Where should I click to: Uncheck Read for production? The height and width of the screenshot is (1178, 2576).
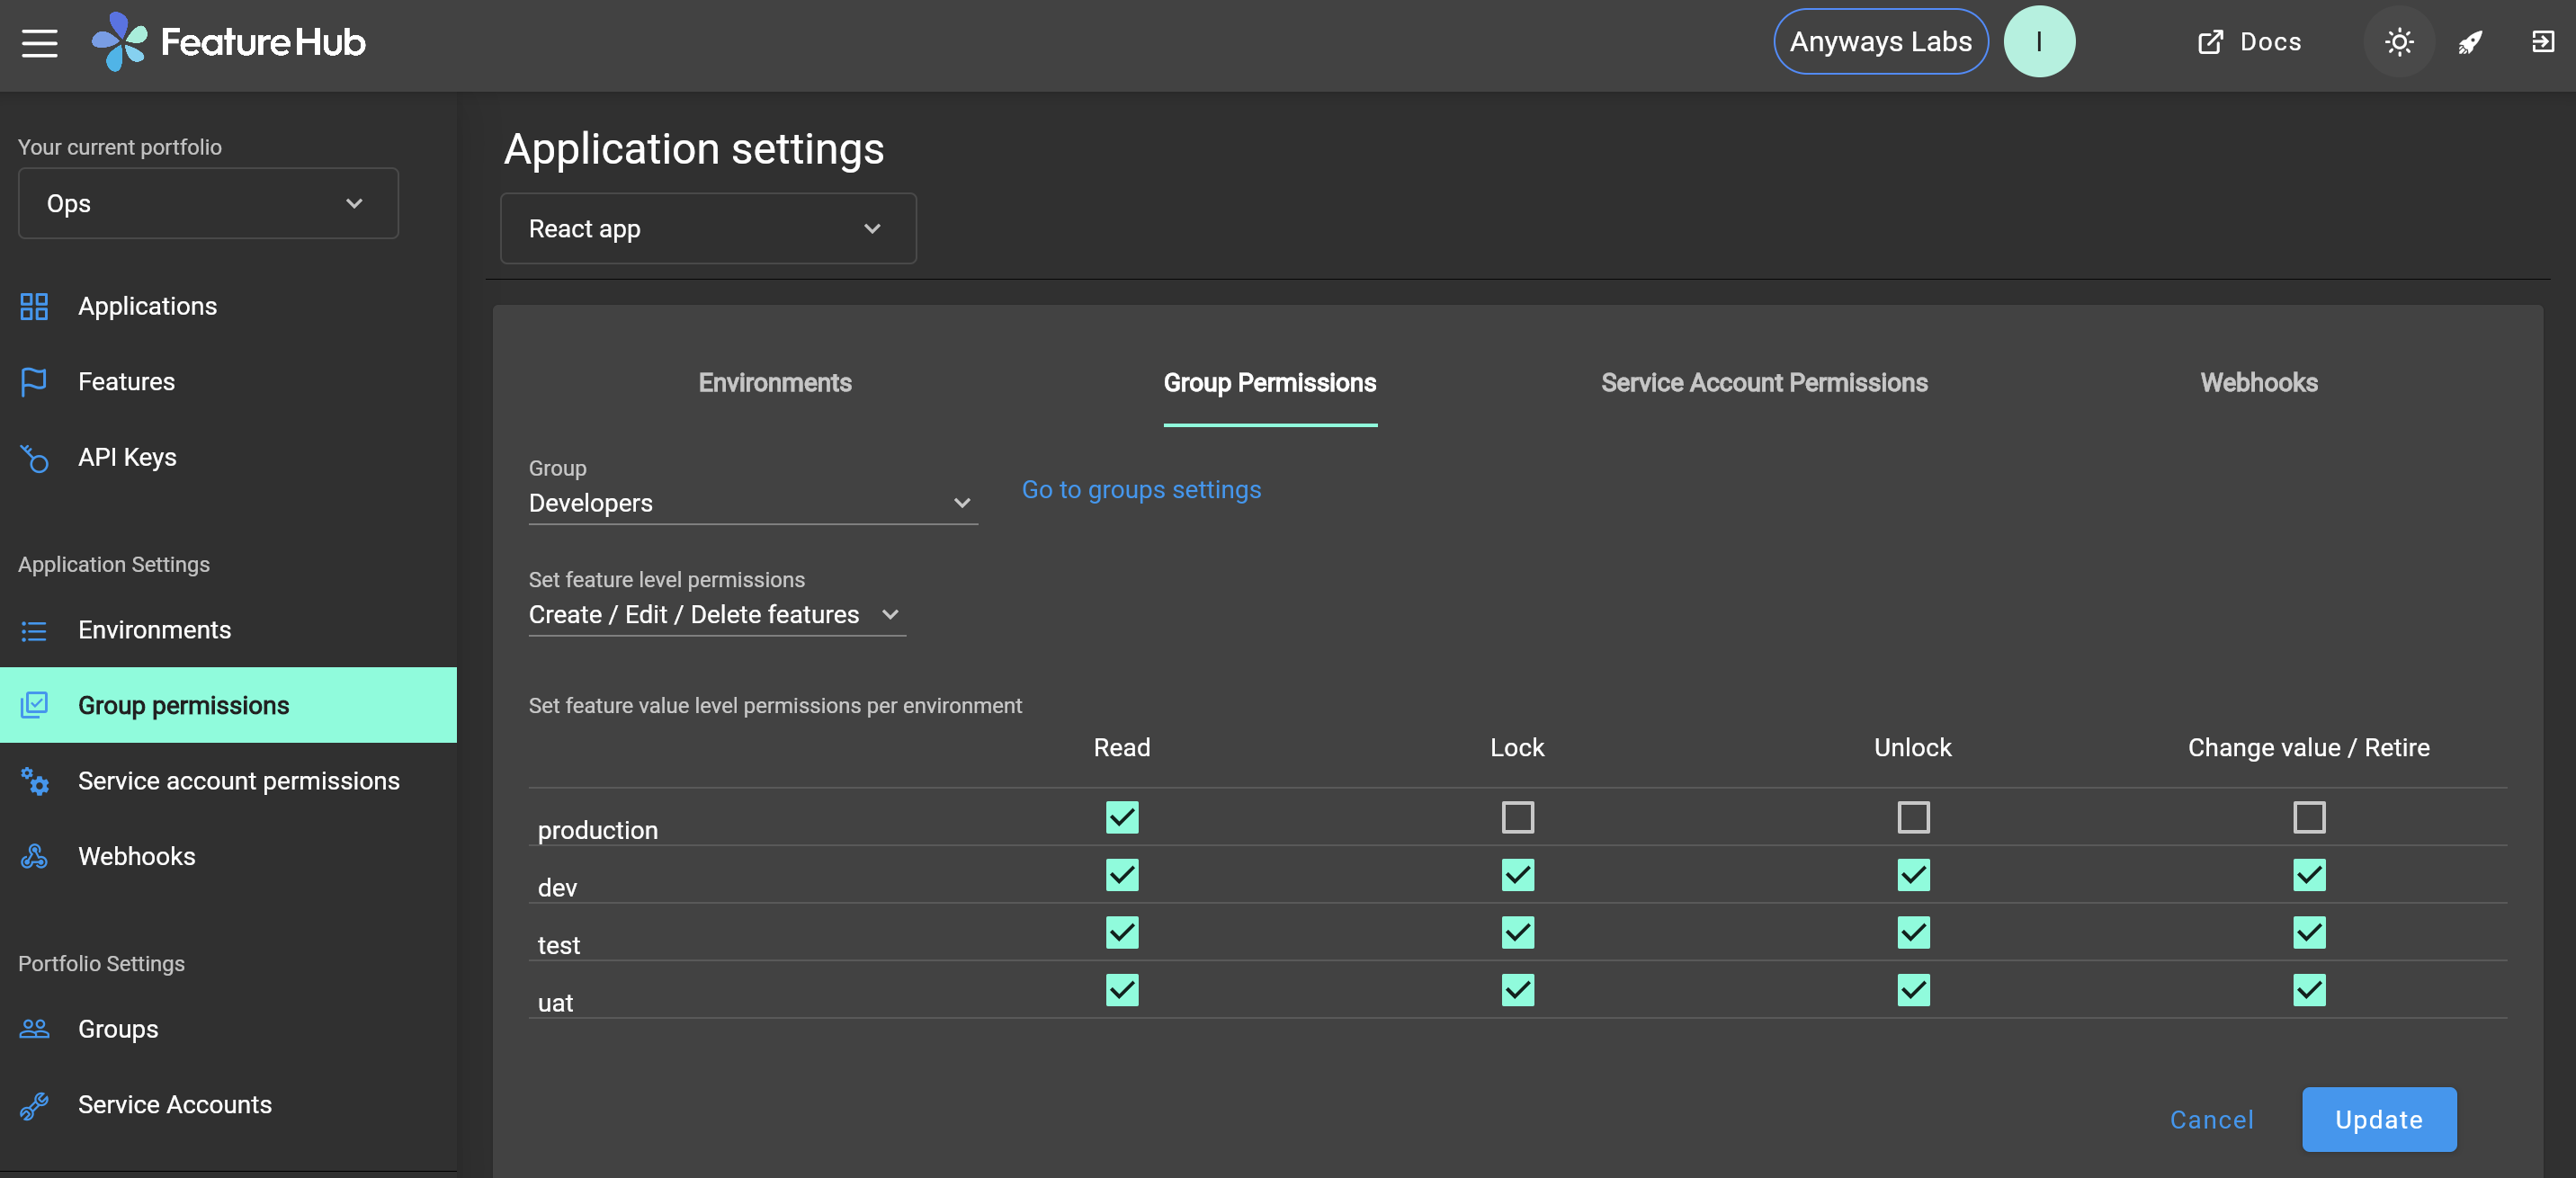click(x=1122, y=817)
